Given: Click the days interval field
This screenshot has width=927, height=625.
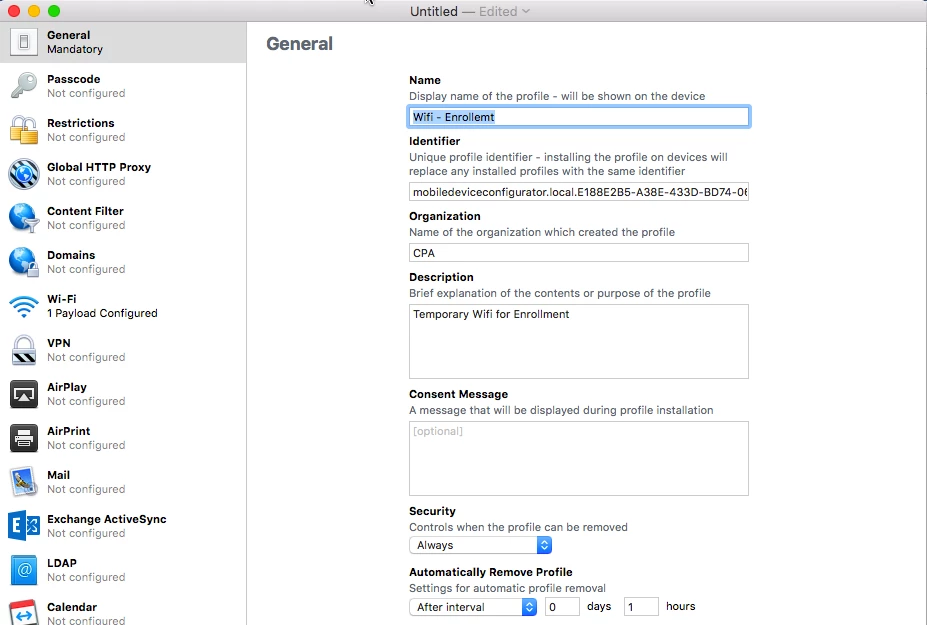Looking at the screenshot, I should [562, 607].
